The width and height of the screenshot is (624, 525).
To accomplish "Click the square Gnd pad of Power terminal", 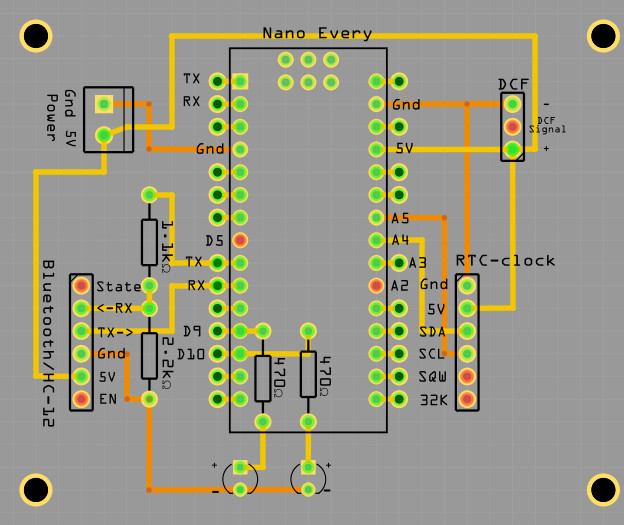I will [x=104, y=104].
